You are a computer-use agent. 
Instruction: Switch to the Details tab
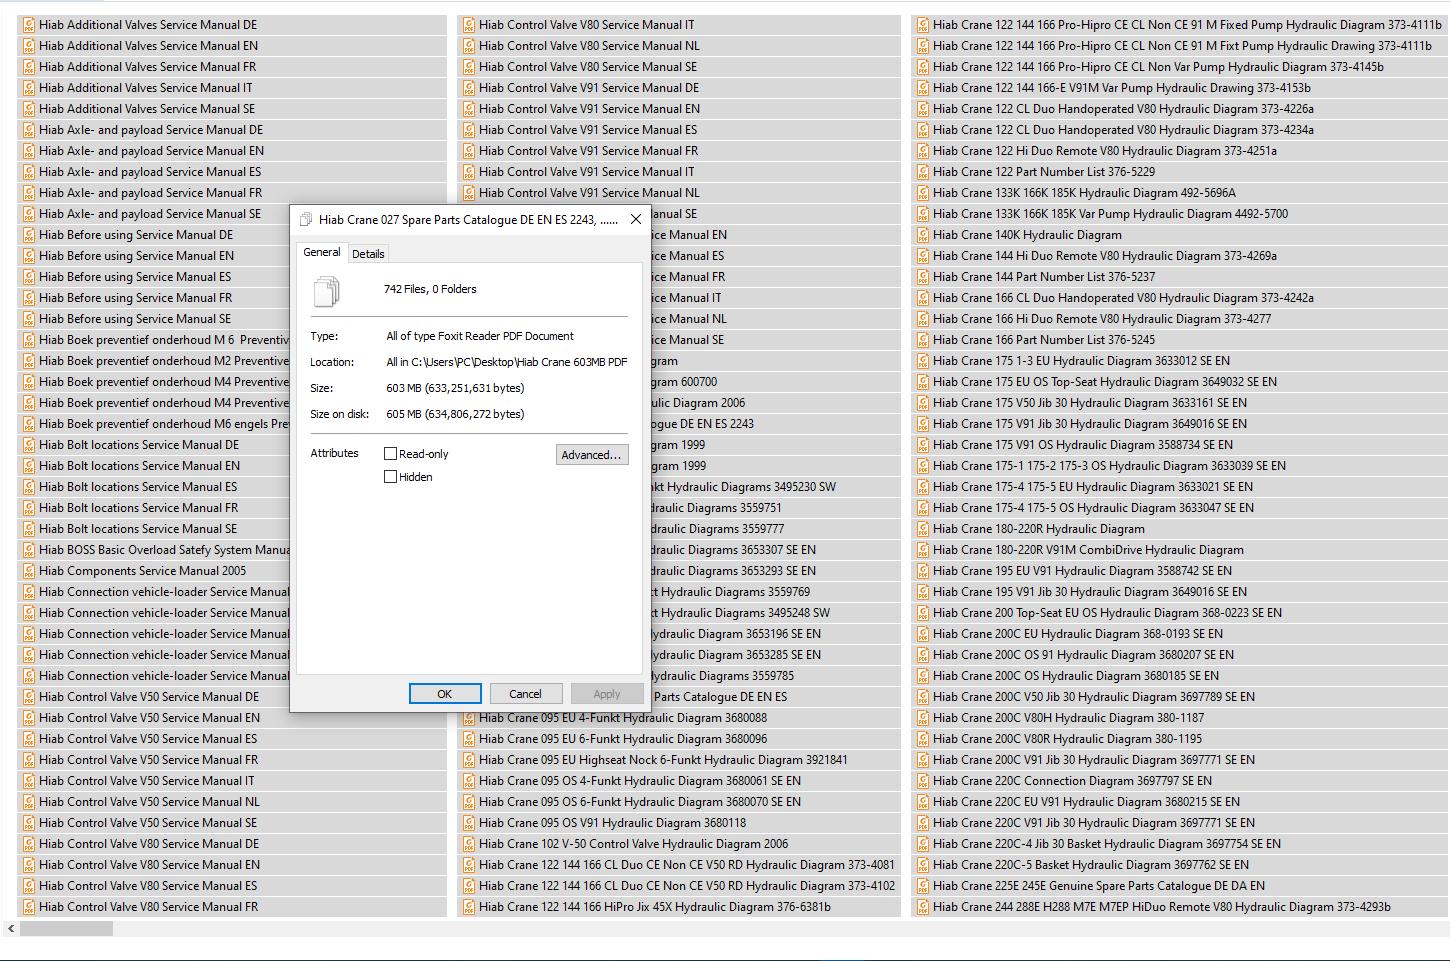(368, 254)
